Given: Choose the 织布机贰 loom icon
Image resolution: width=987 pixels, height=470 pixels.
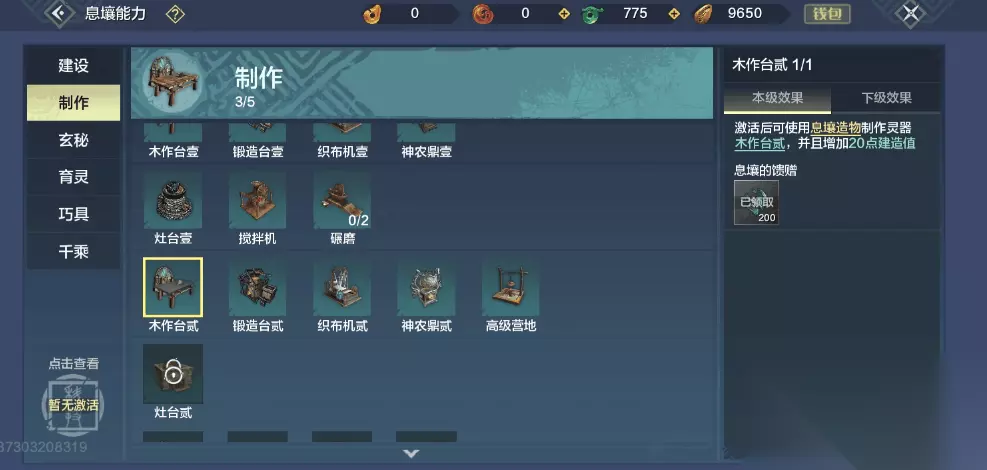Looking at the screenshot, I should coord(342,287).
